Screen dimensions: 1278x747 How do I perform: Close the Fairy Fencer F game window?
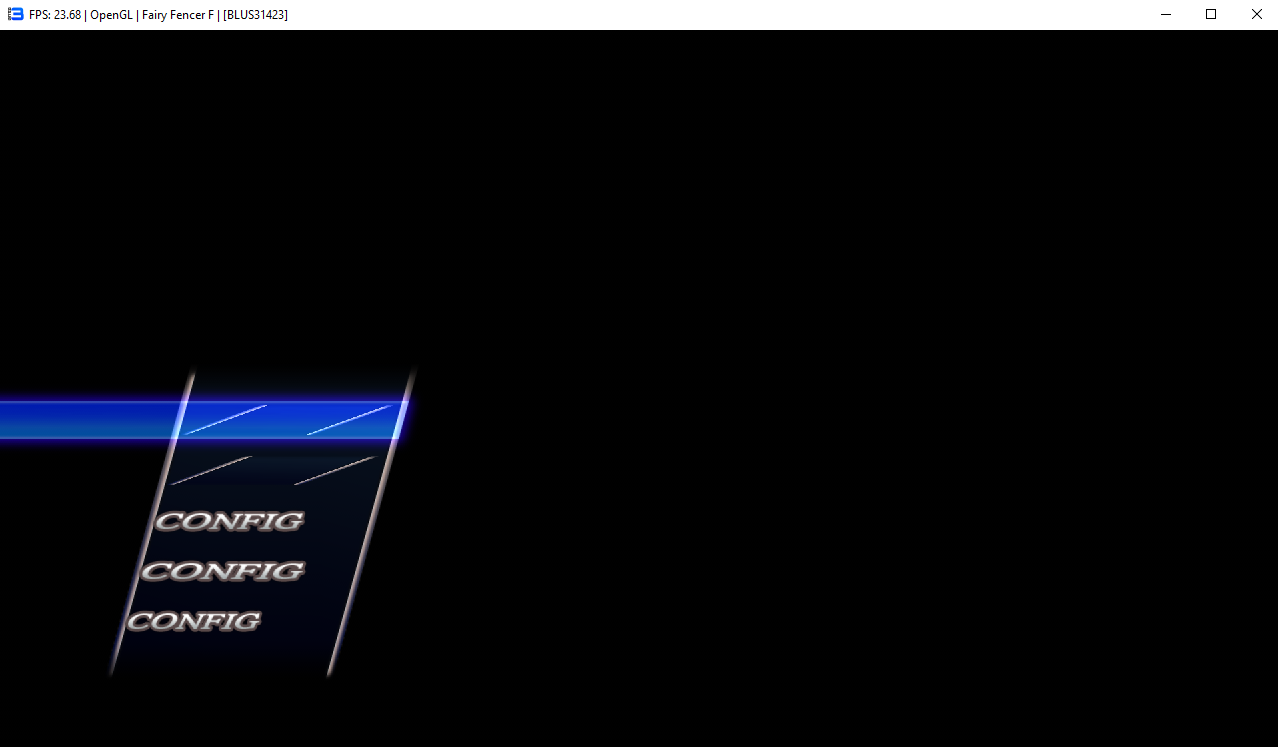(x=1256, y=14)
